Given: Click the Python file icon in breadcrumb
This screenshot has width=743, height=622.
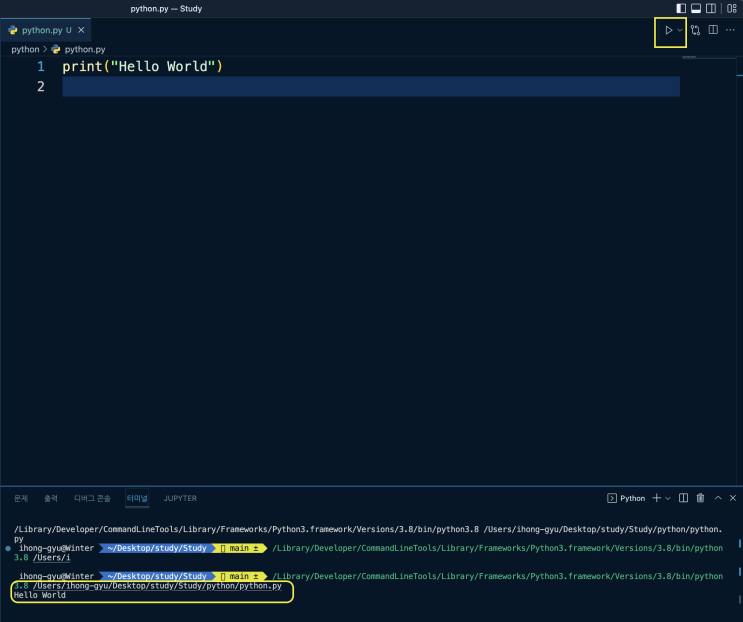Looking at the screenshot, I should point(56,49).
